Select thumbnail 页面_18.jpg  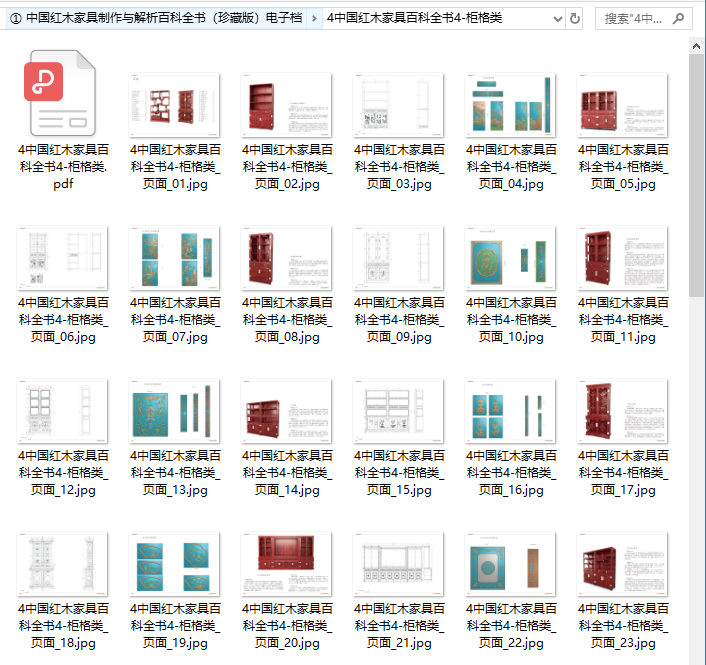(x=62, y=565)
